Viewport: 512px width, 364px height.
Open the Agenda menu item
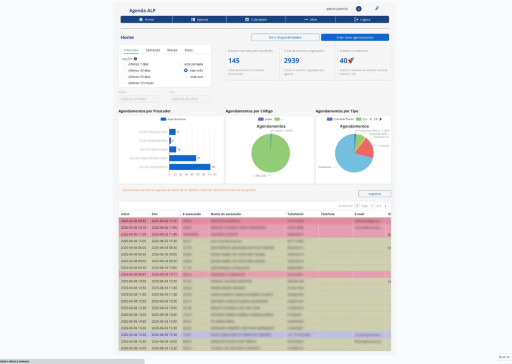coord(199,20)
